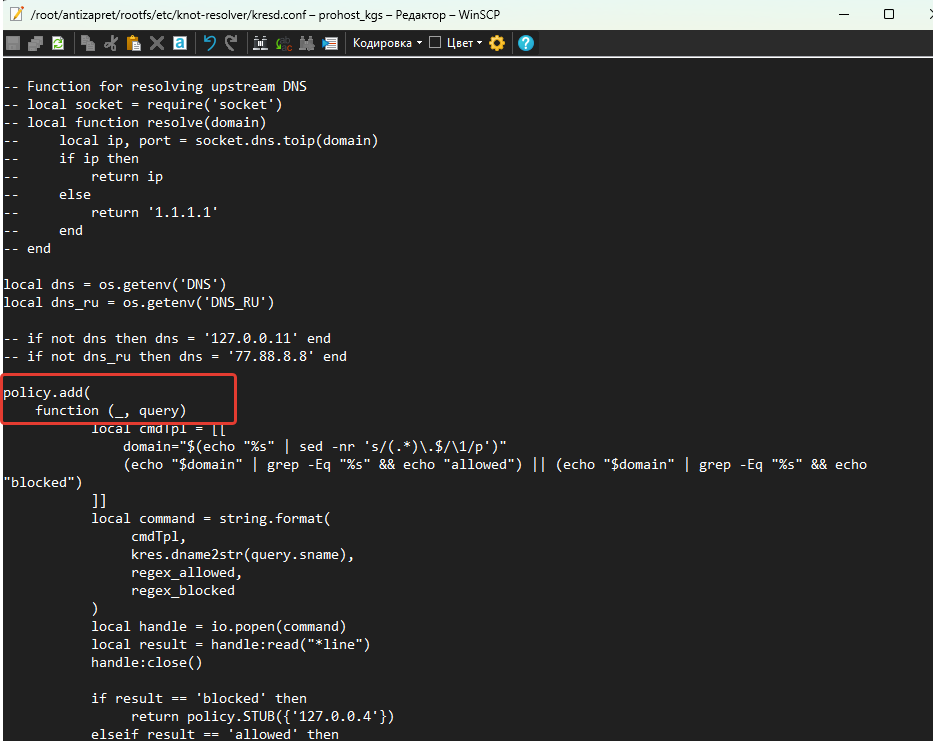Open Help with question mark icon

526,43
